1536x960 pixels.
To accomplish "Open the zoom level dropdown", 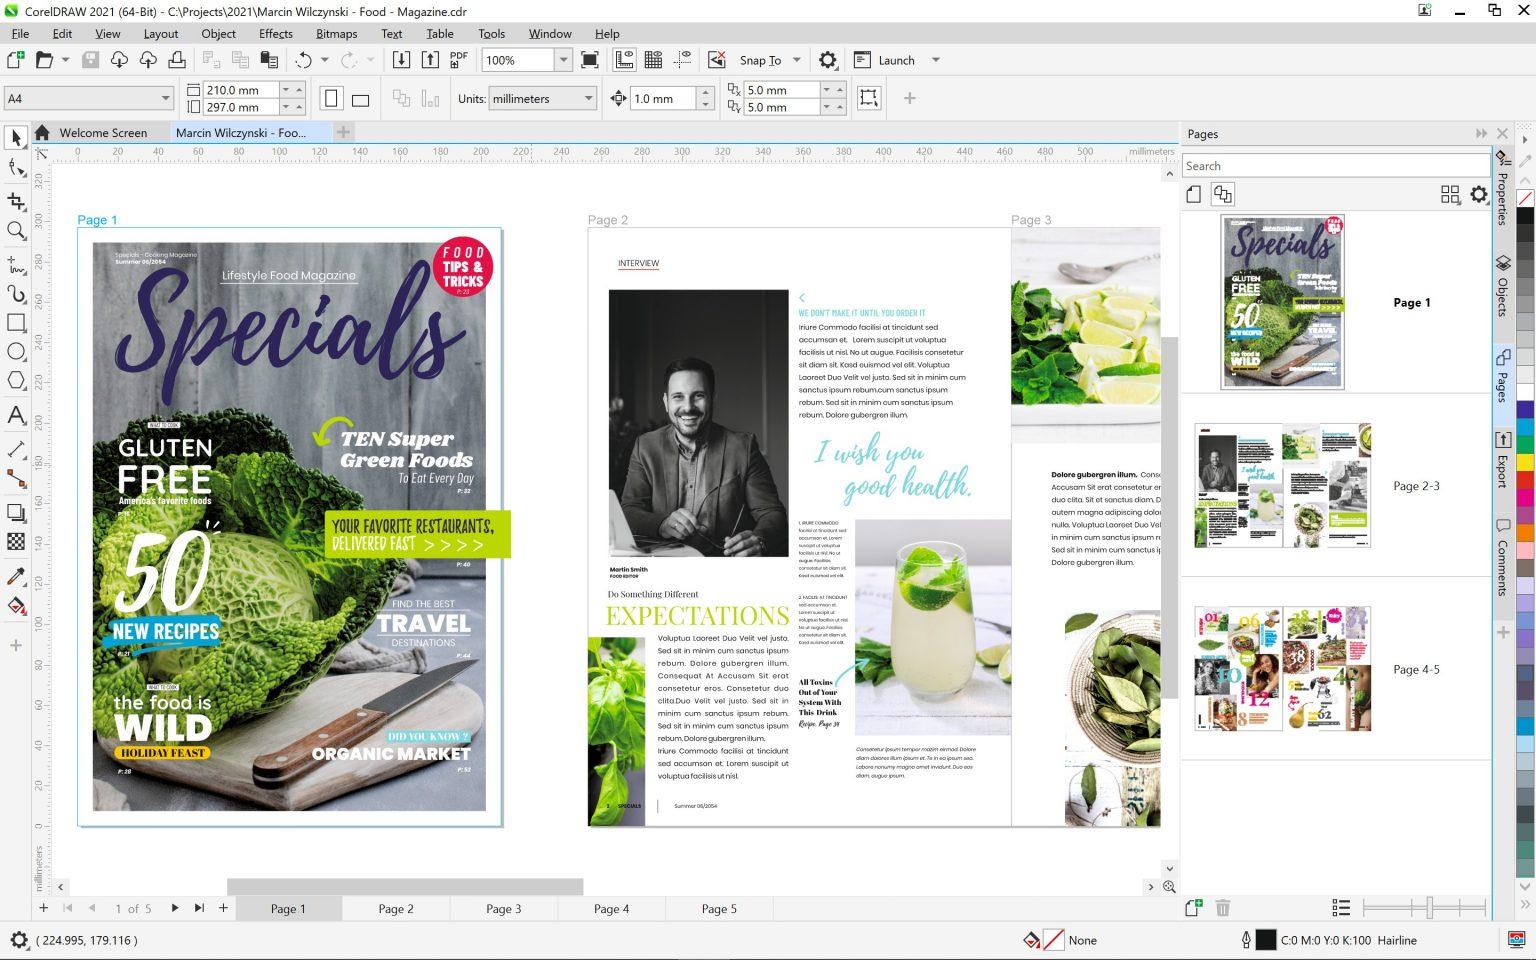I will click(x=563, y=60).
